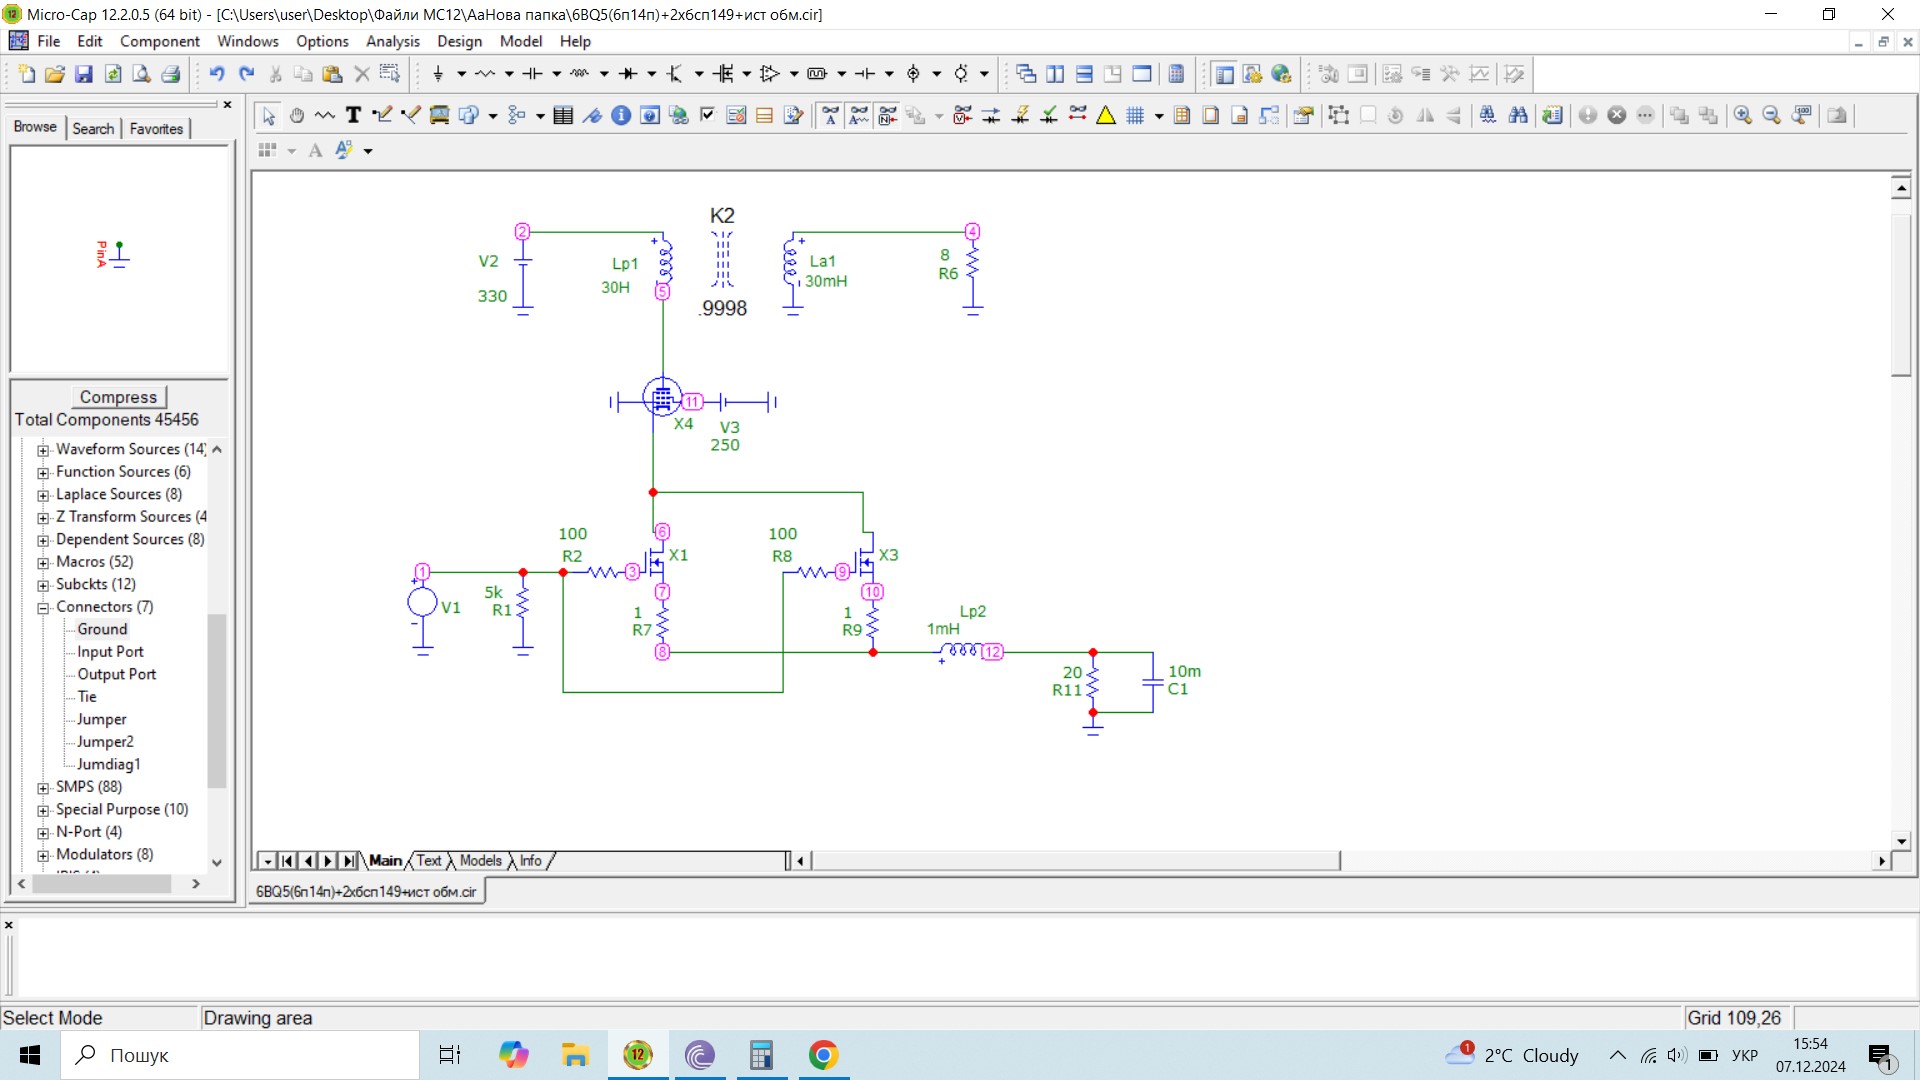Expand the Macros (52) tree node
This screenshot has width=1920, height=1080.
43,563
